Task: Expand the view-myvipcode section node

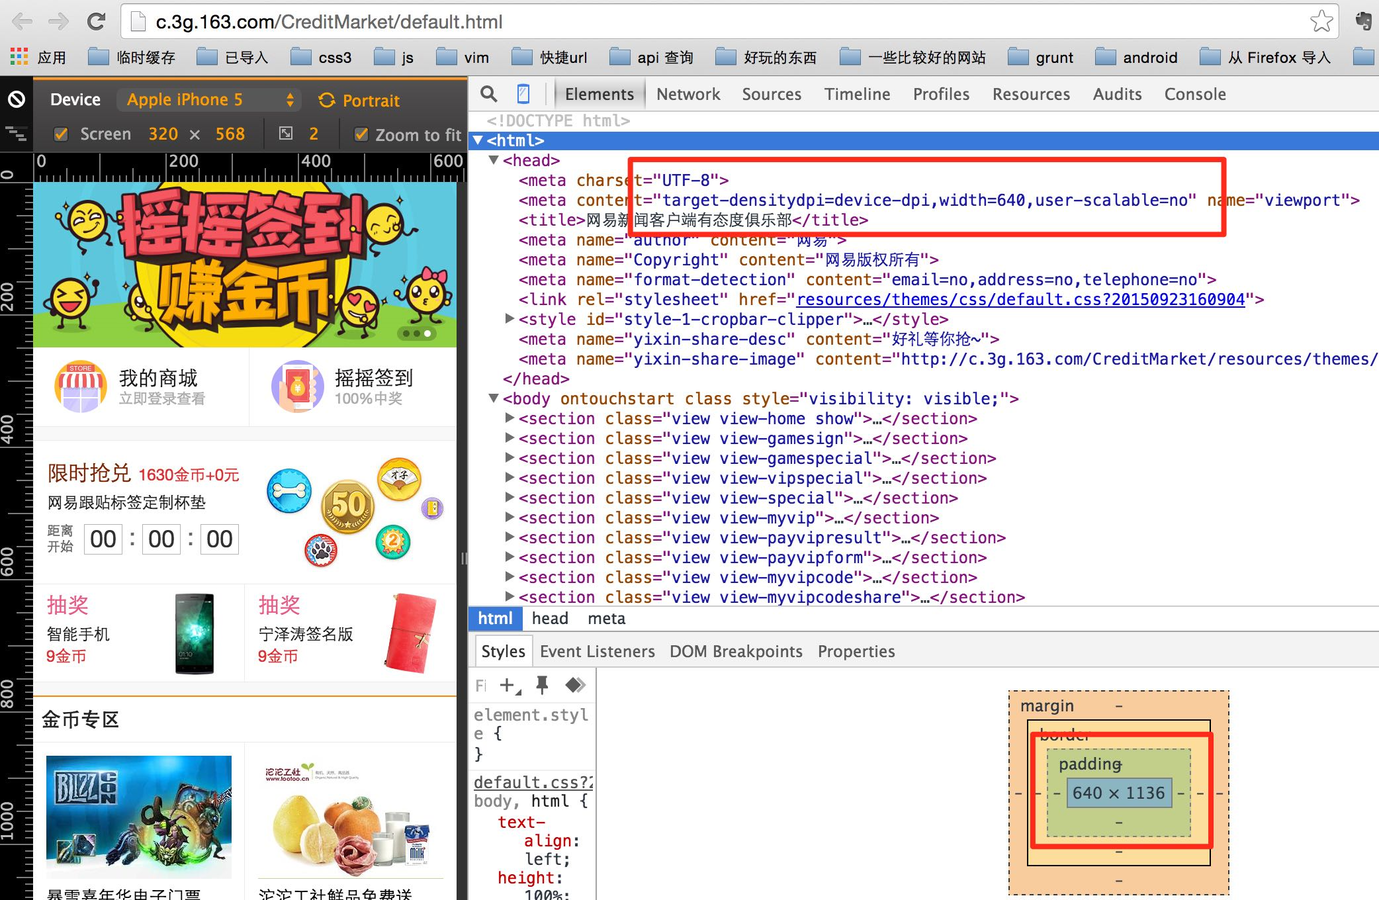Action: pos(510,577)
